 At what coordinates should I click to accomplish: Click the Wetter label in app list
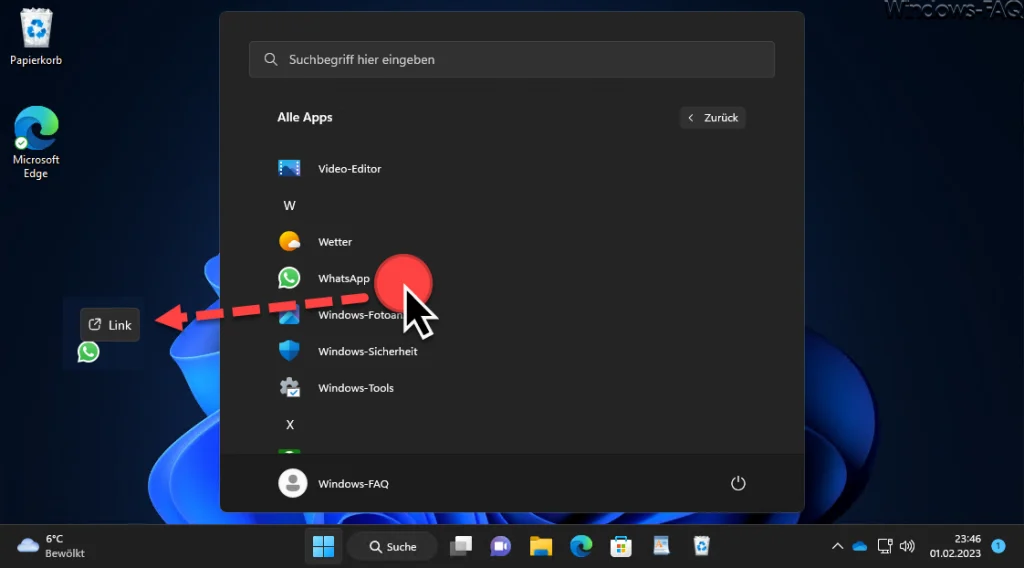[x=335, y=242]
